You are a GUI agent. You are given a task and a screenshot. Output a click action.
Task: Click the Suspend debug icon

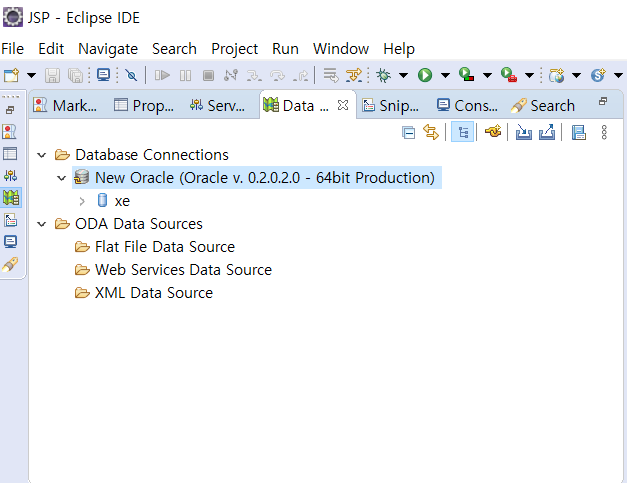185,75
